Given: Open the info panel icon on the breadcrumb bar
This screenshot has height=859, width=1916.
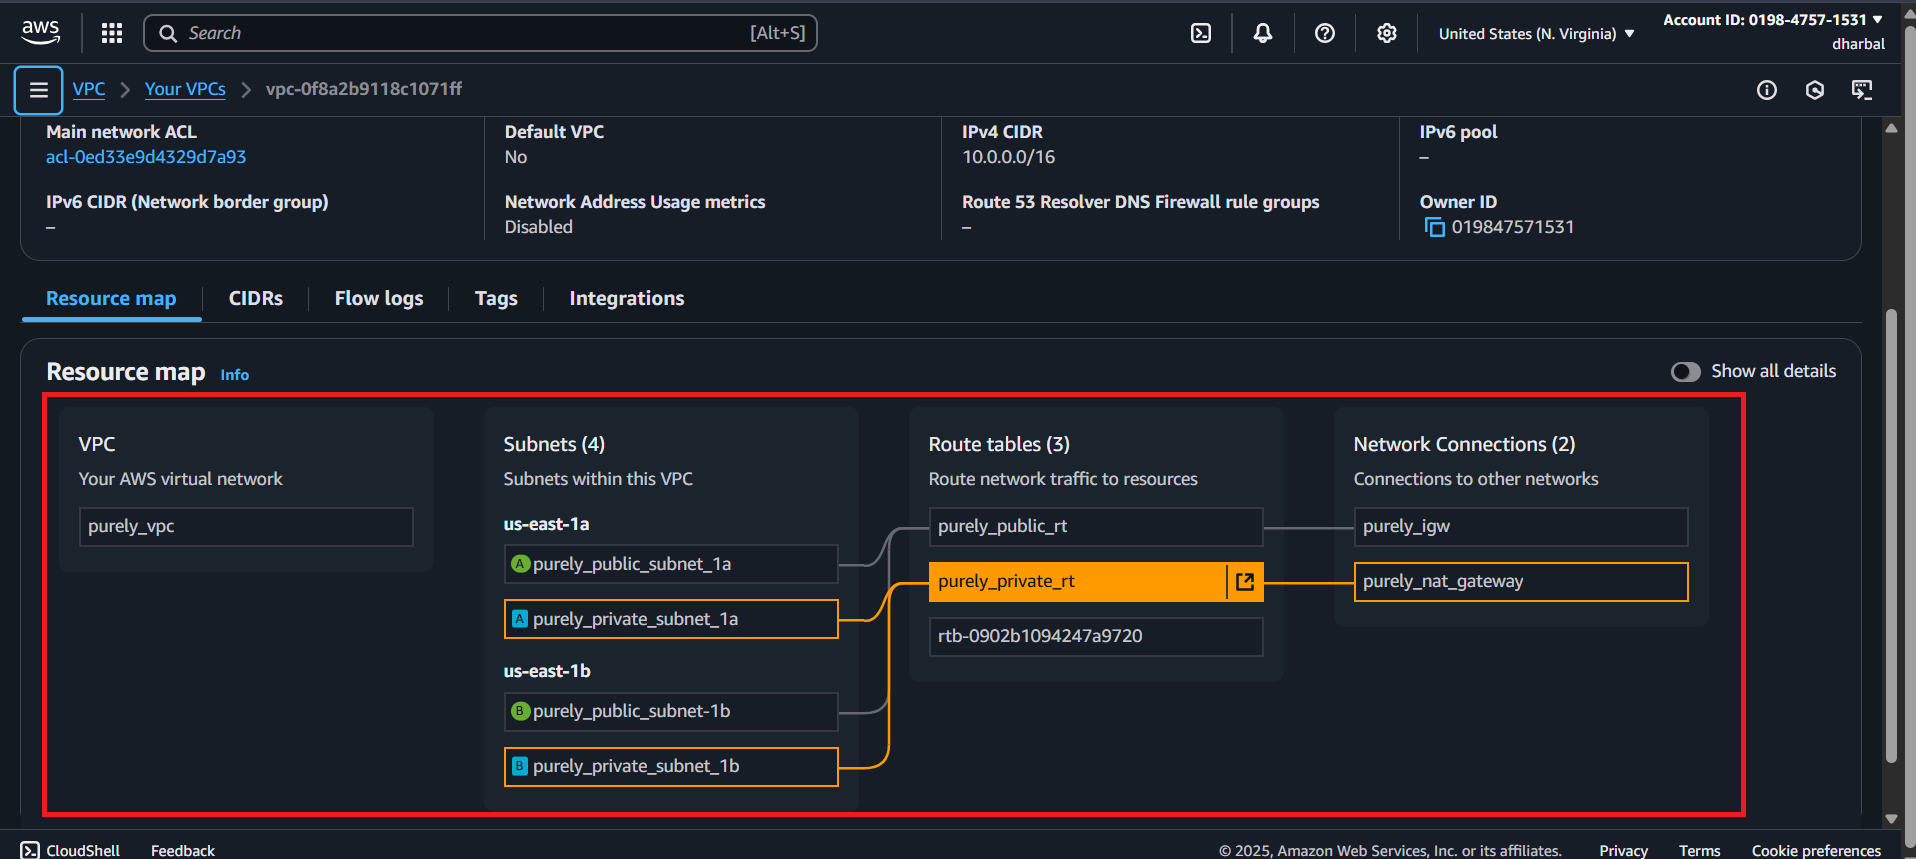Looking at the screenshot, I should click(1767, 90).
